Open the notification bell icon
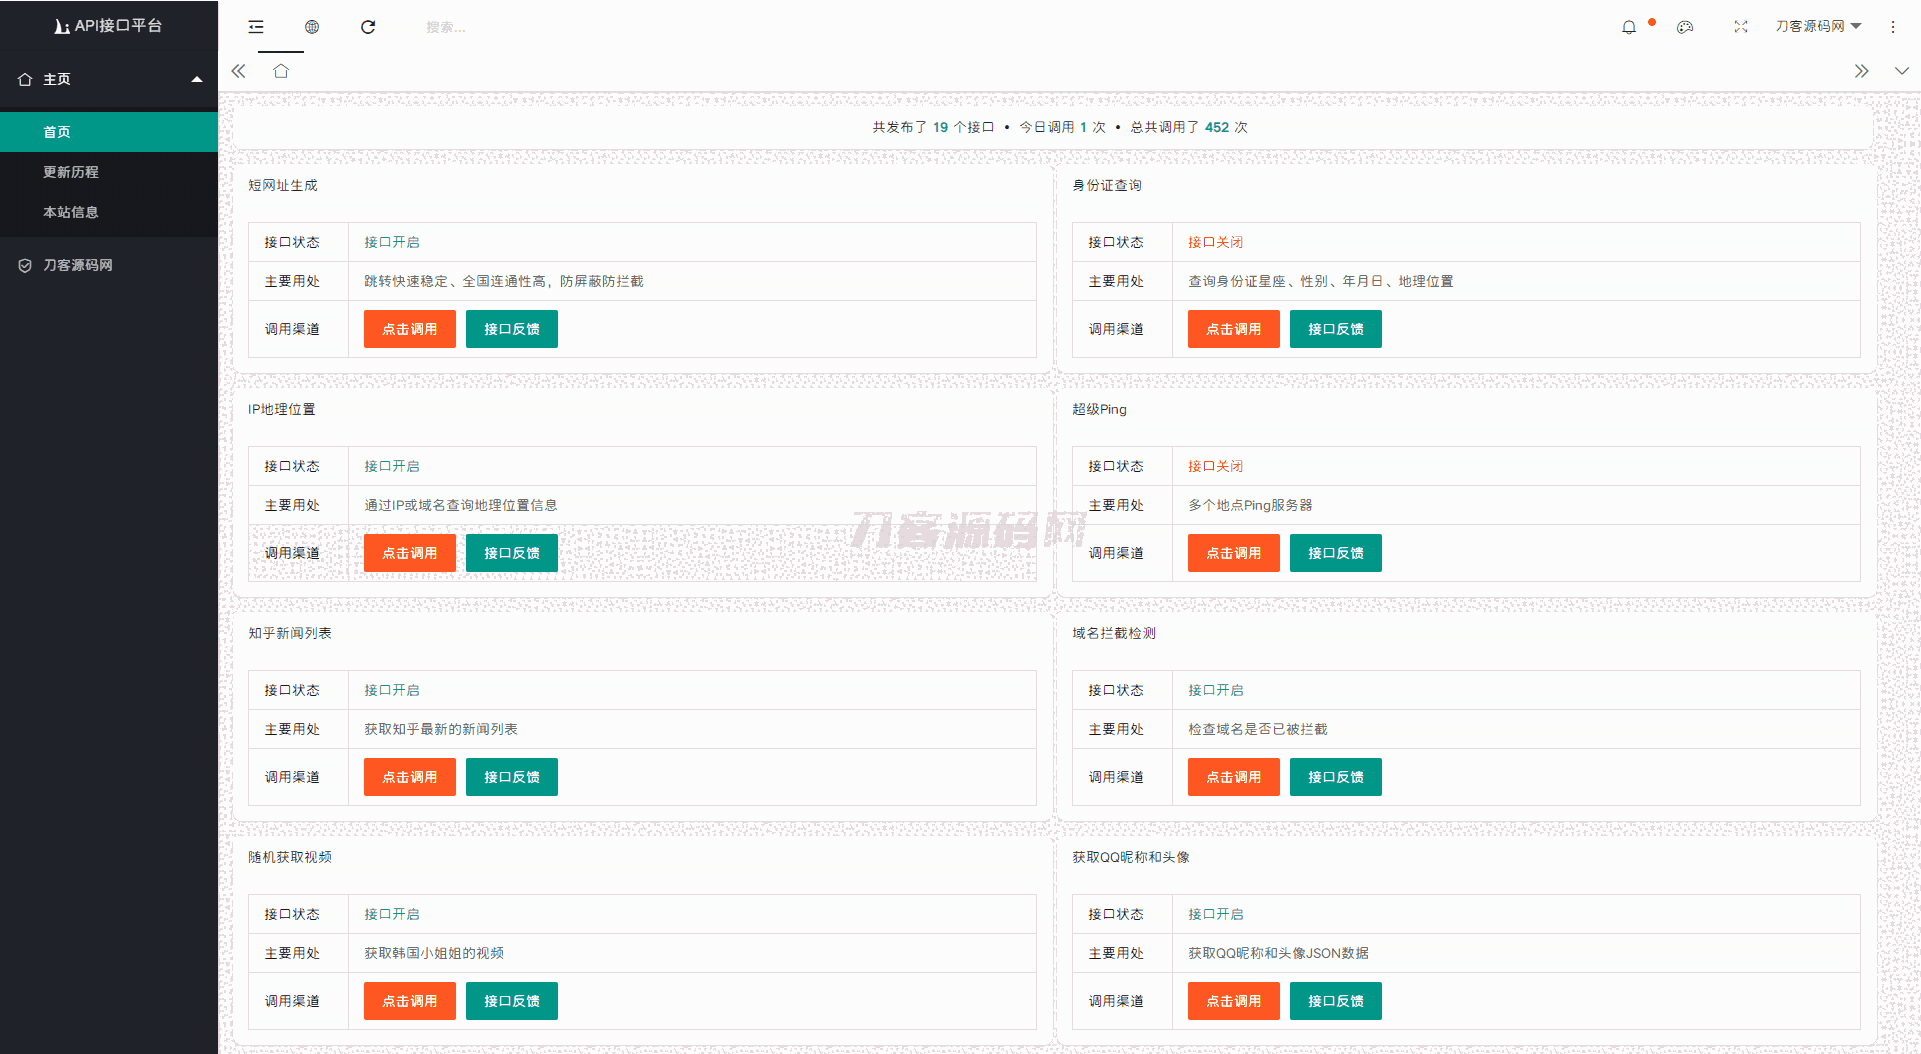The image size is (1921, 1054). 1629,27
